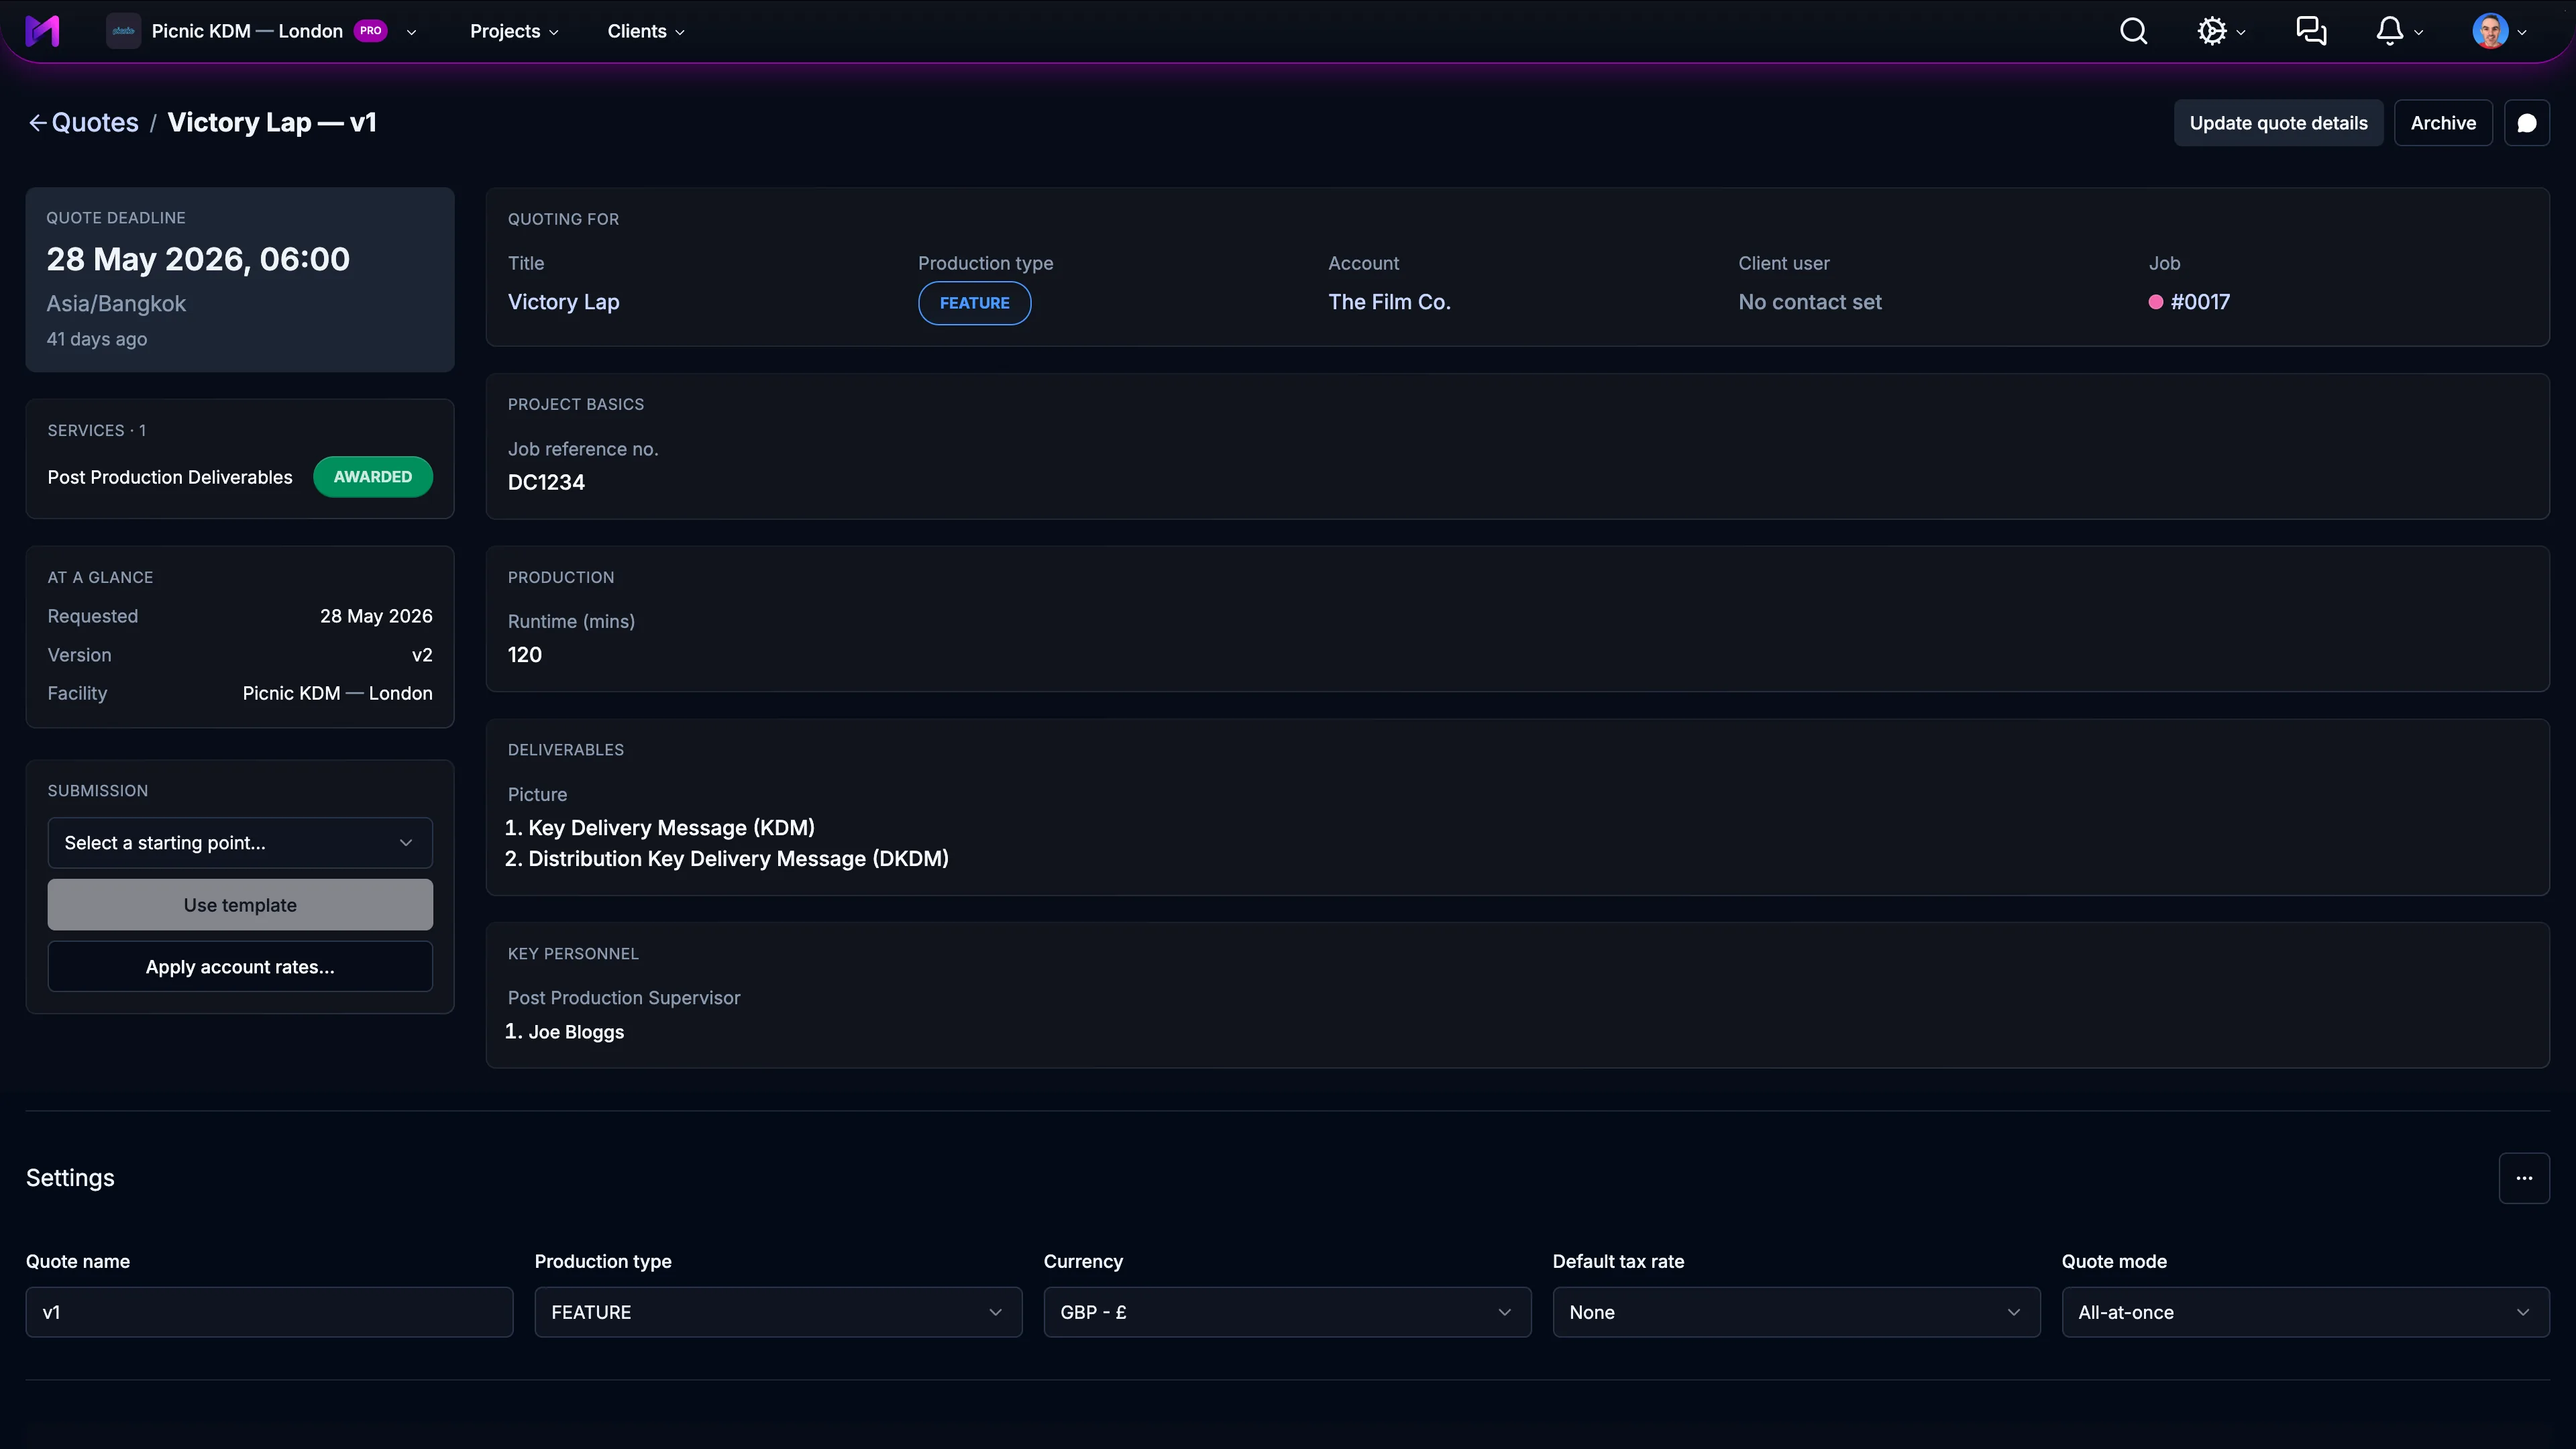Open the settings gear icon
The width and height of the screenshot is (2576, 1449).
2212,31
